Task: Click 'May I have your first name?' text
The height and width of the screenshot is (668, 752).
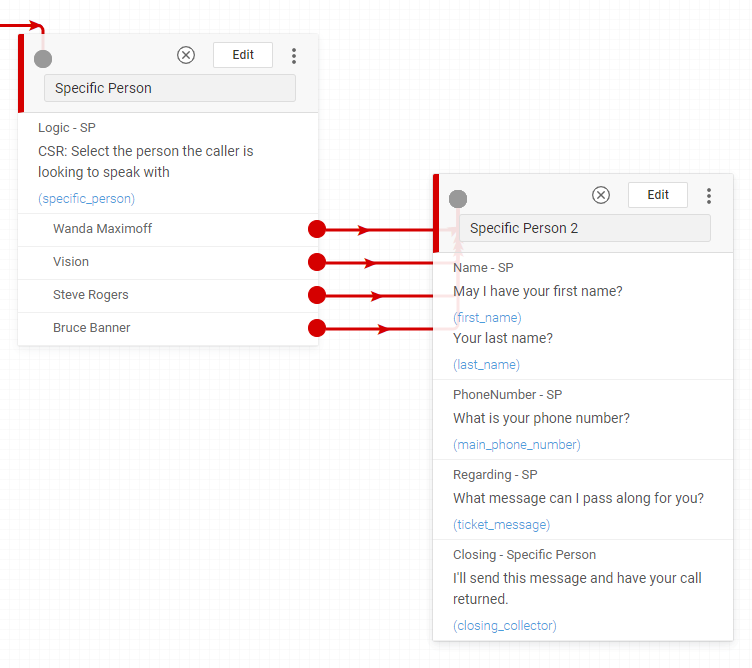Action: (538, 291)
